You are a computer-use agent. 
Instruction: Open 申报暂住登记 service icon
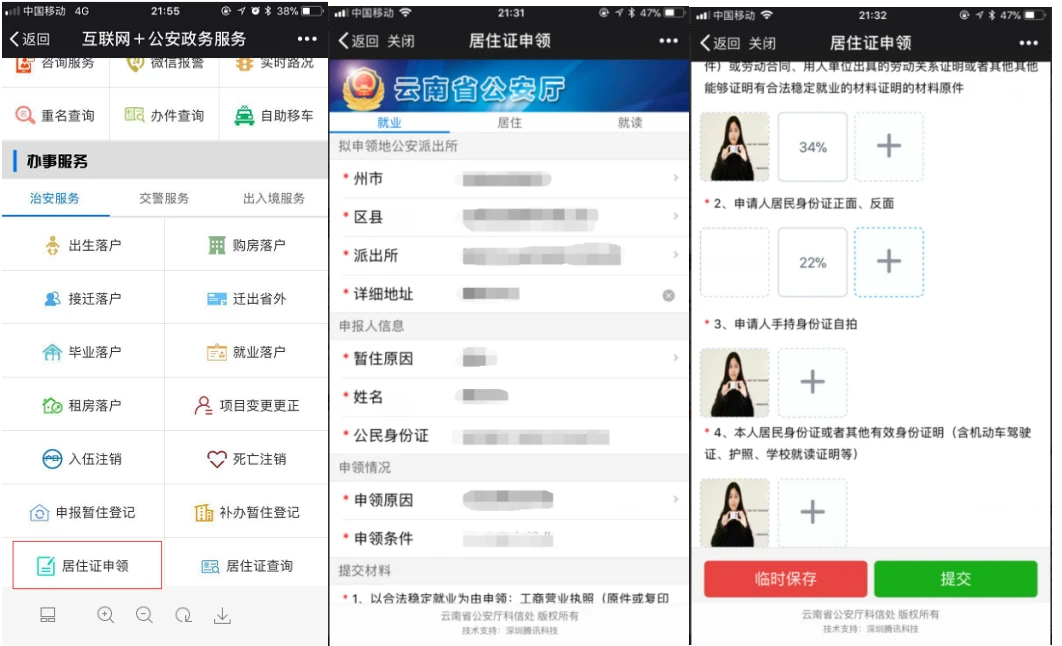pos(39,513)
